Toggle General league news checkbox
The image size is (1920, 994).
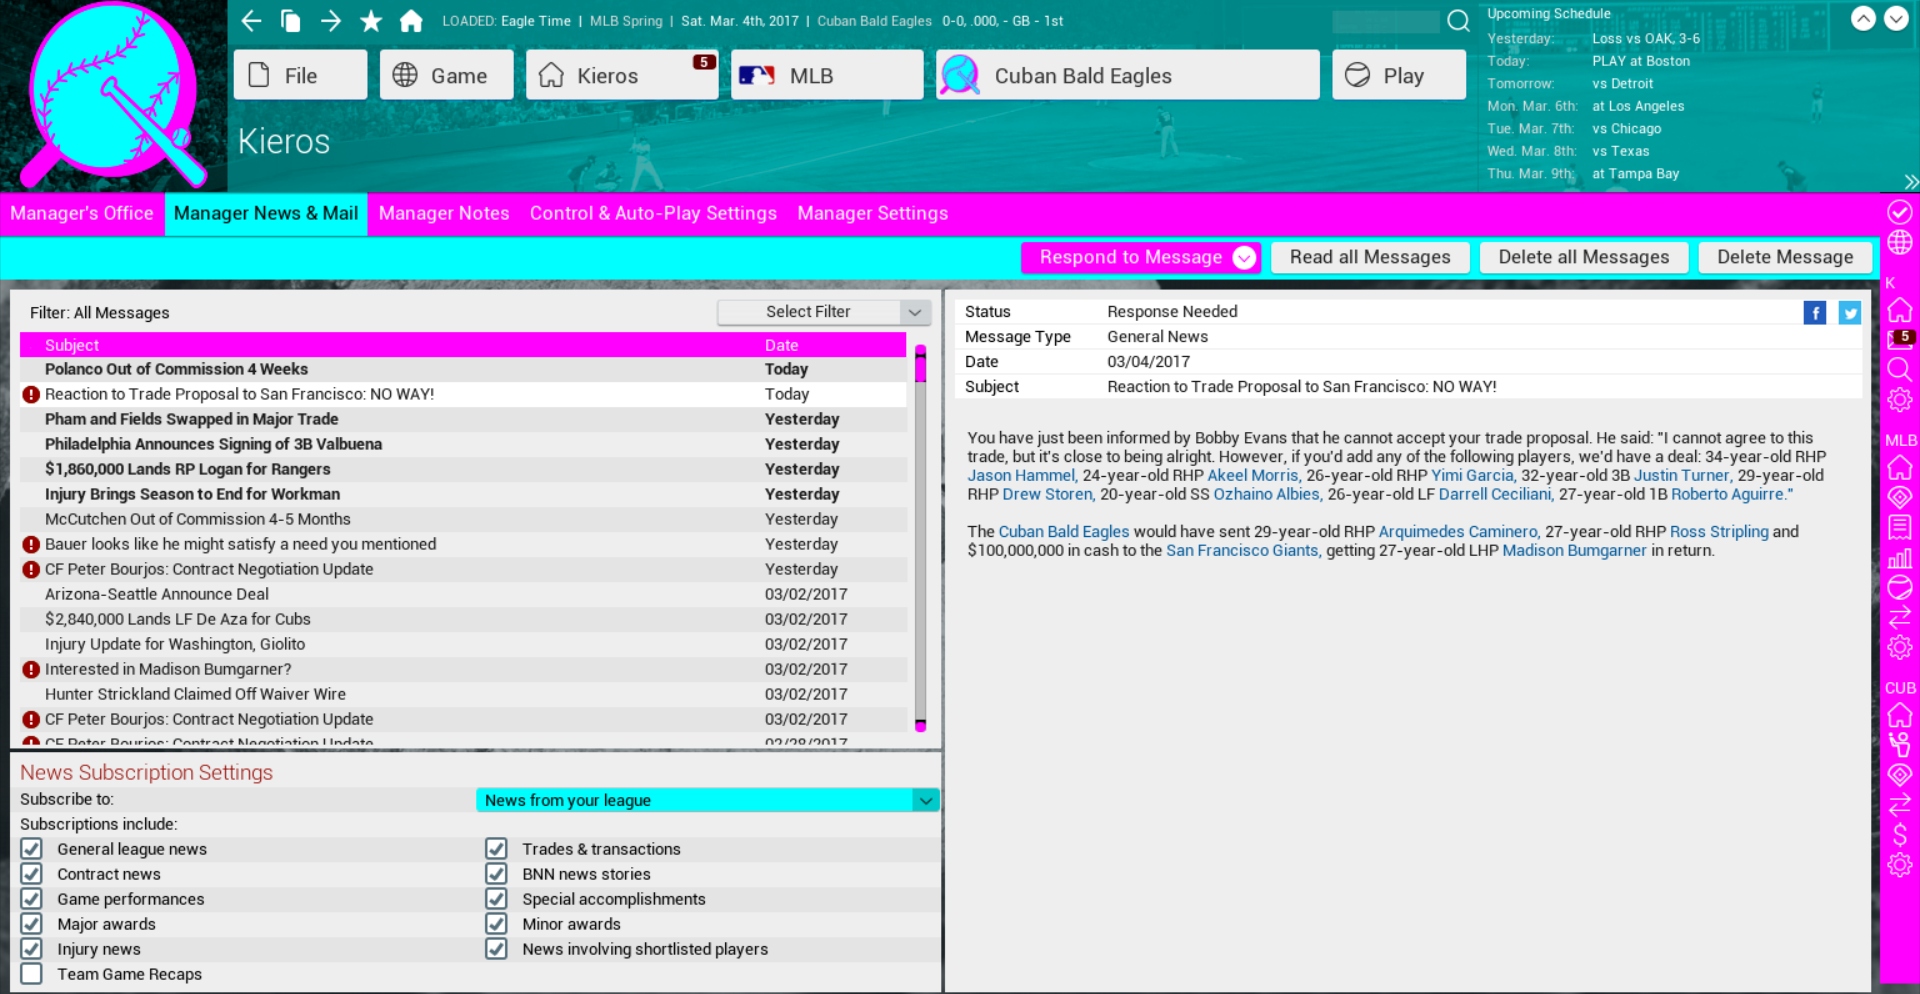[32, 849]
